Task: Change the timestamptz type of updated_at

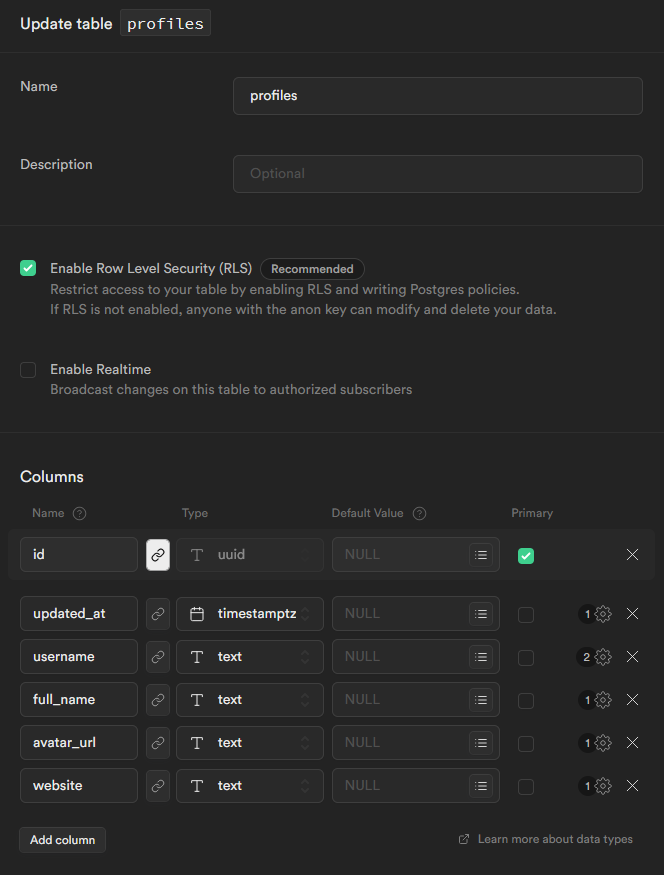Action: click(x=249, y=613)
